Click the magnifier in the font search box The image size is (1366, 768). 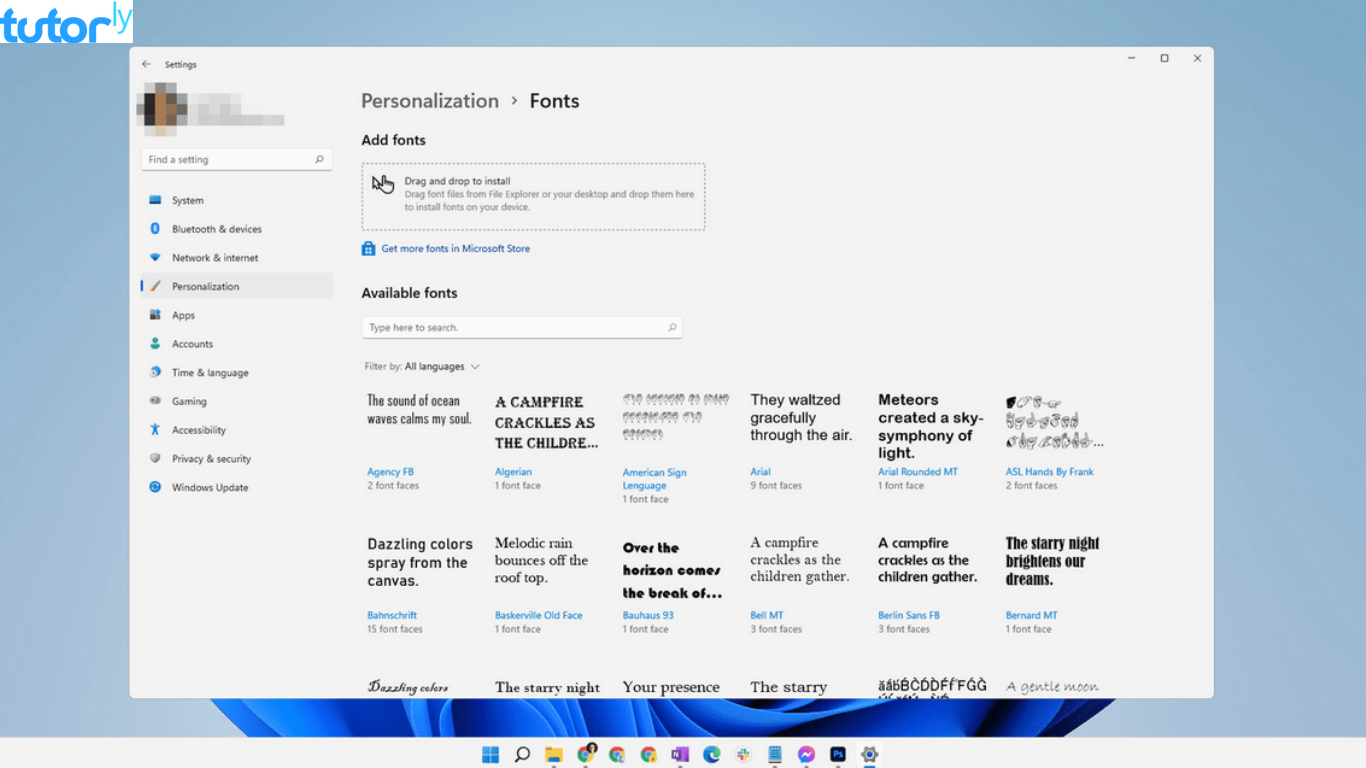(672, 327)
